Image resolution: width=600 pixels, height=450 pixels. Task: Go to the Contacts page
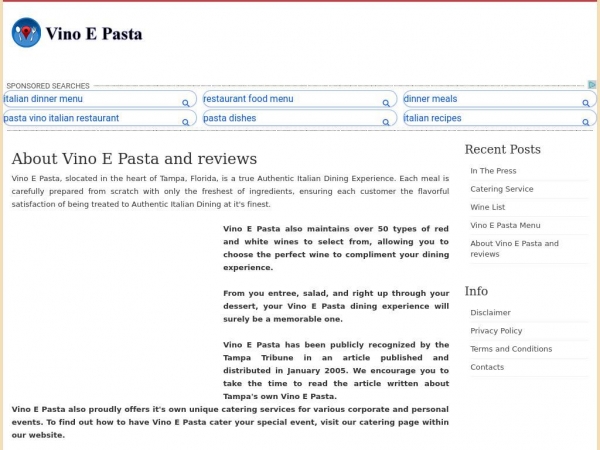(487, 367)
